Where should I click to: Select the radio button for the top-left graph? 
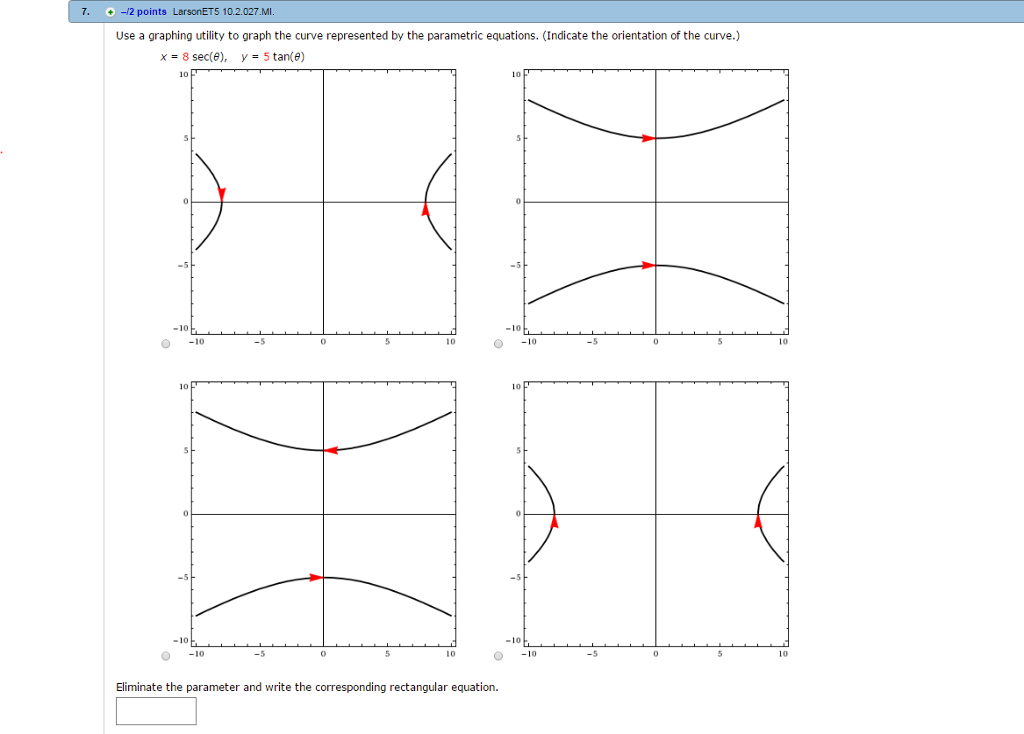tap(163, 345)
